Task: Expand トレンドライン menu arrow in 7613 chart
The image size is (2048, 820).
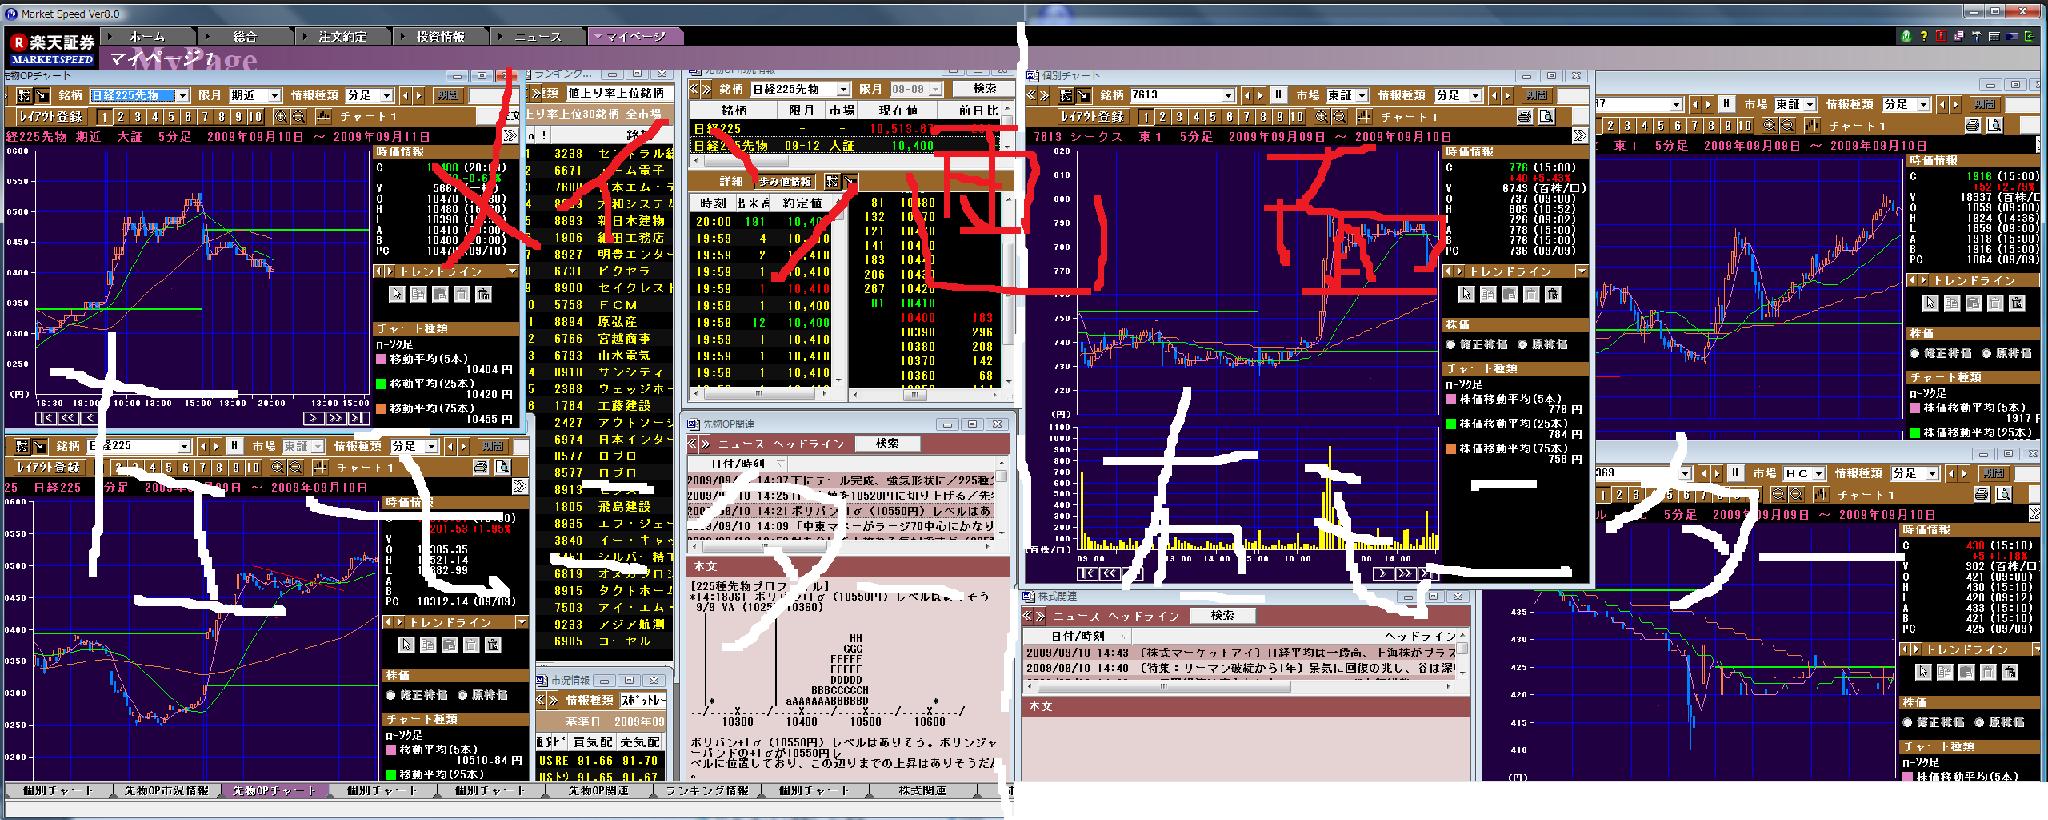Action: click(1581, 272)
